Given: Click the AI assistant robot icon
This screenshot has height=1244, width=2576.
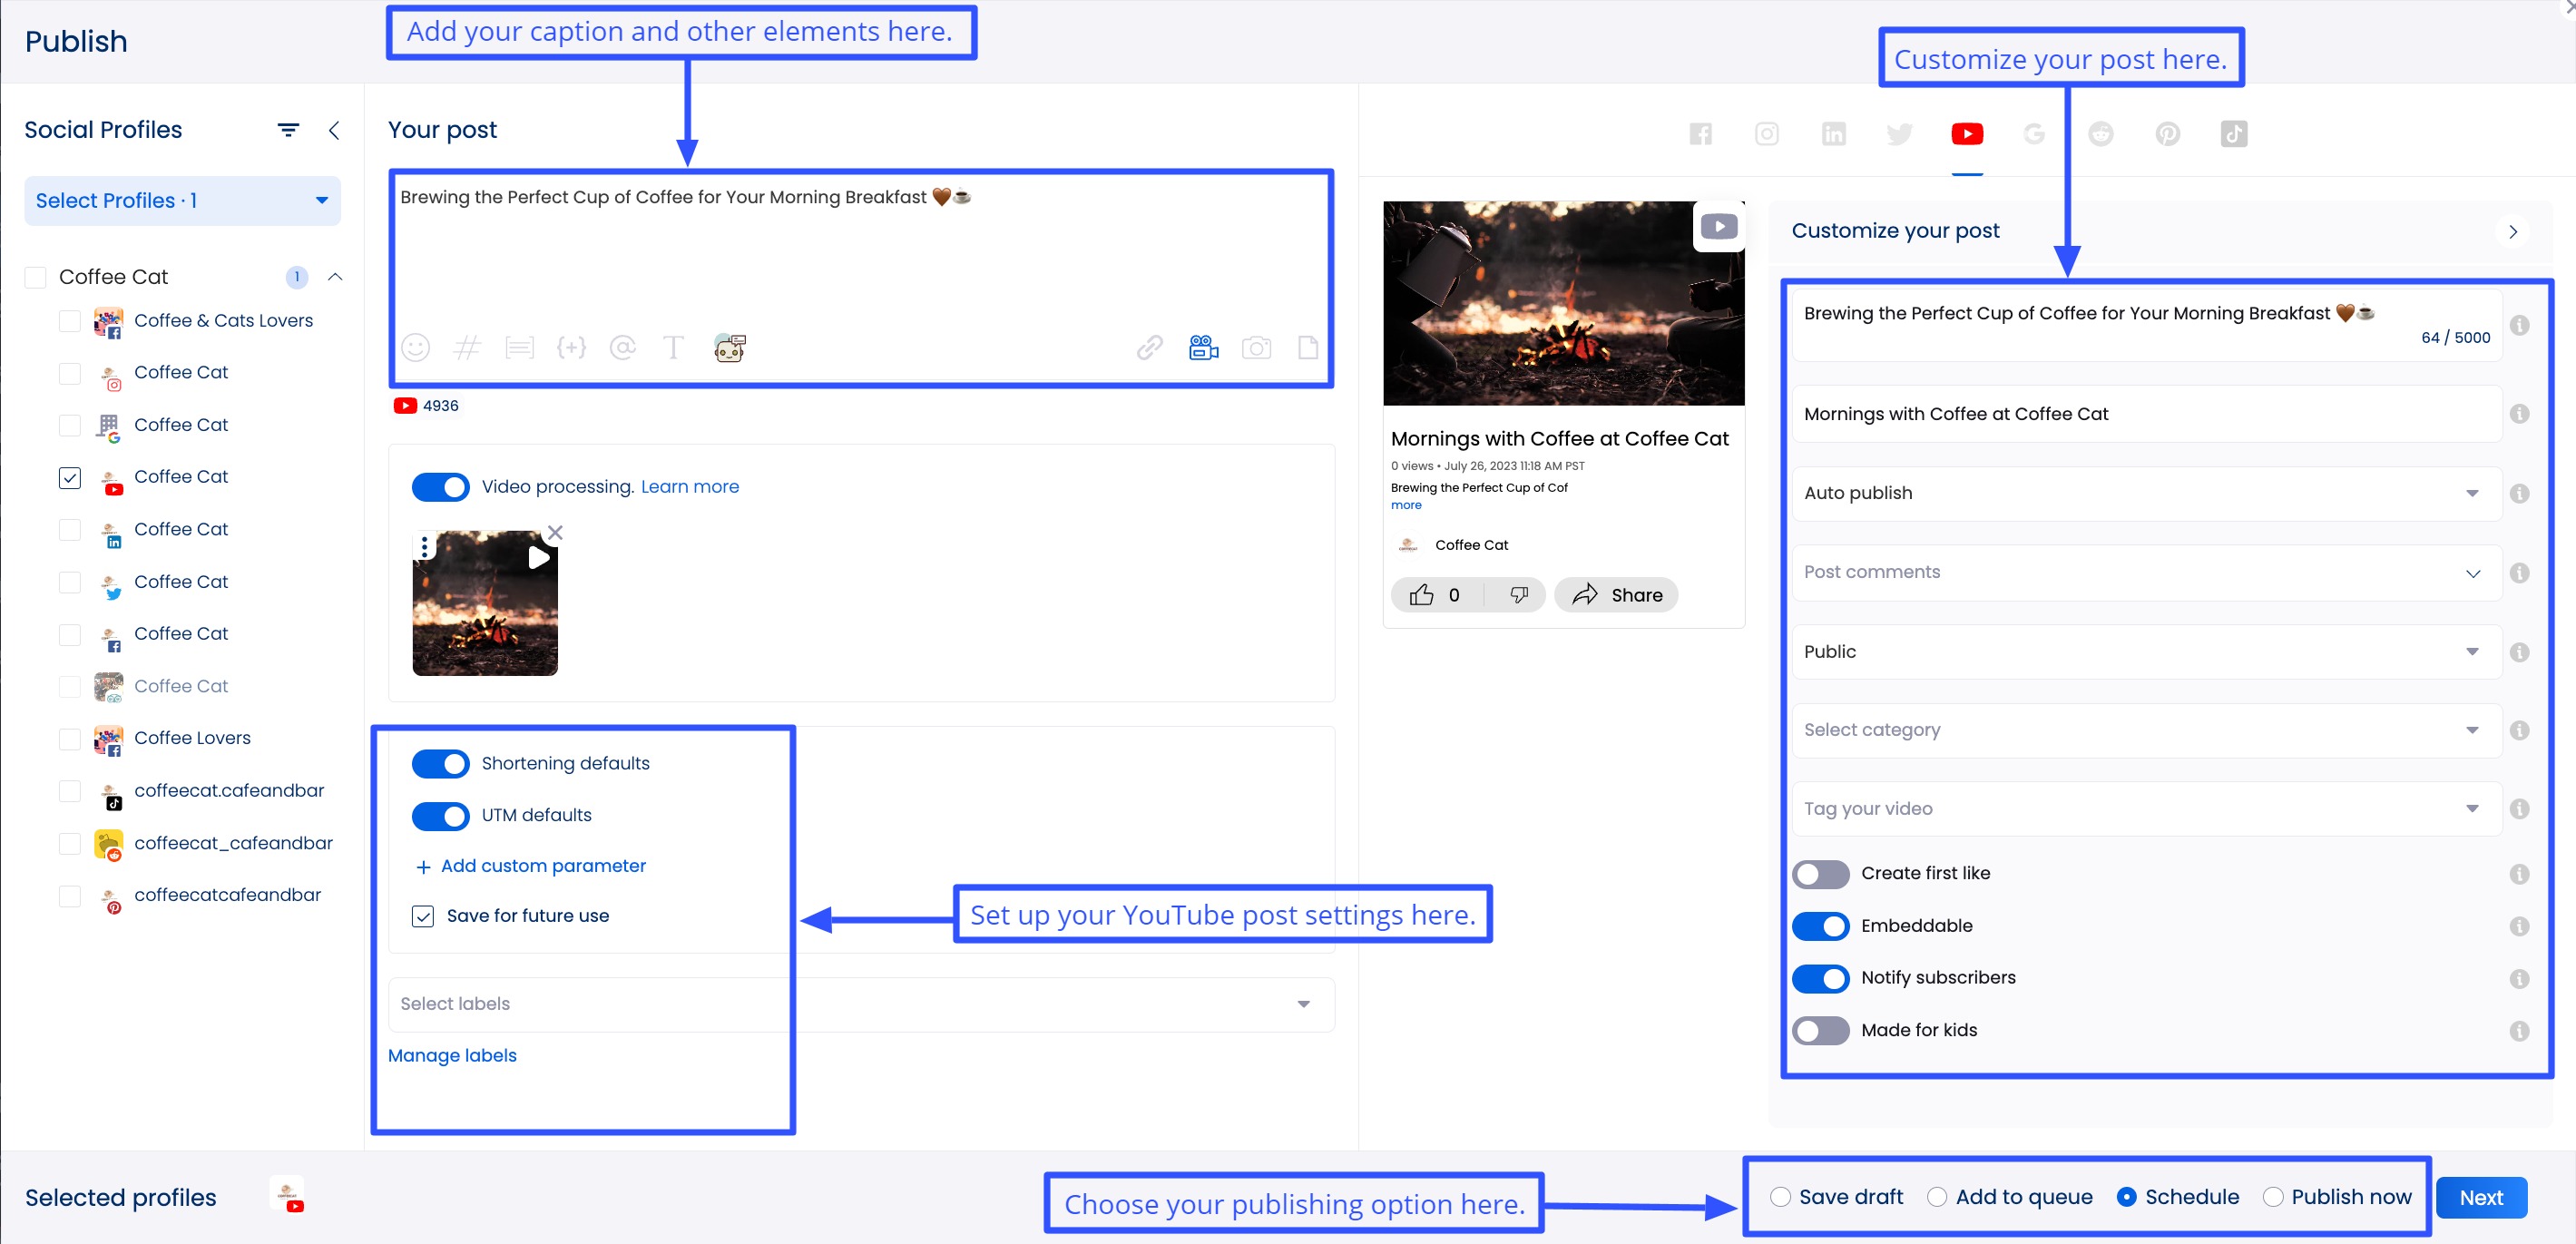Looking at the screenshot, I should (x=730, y=347).
